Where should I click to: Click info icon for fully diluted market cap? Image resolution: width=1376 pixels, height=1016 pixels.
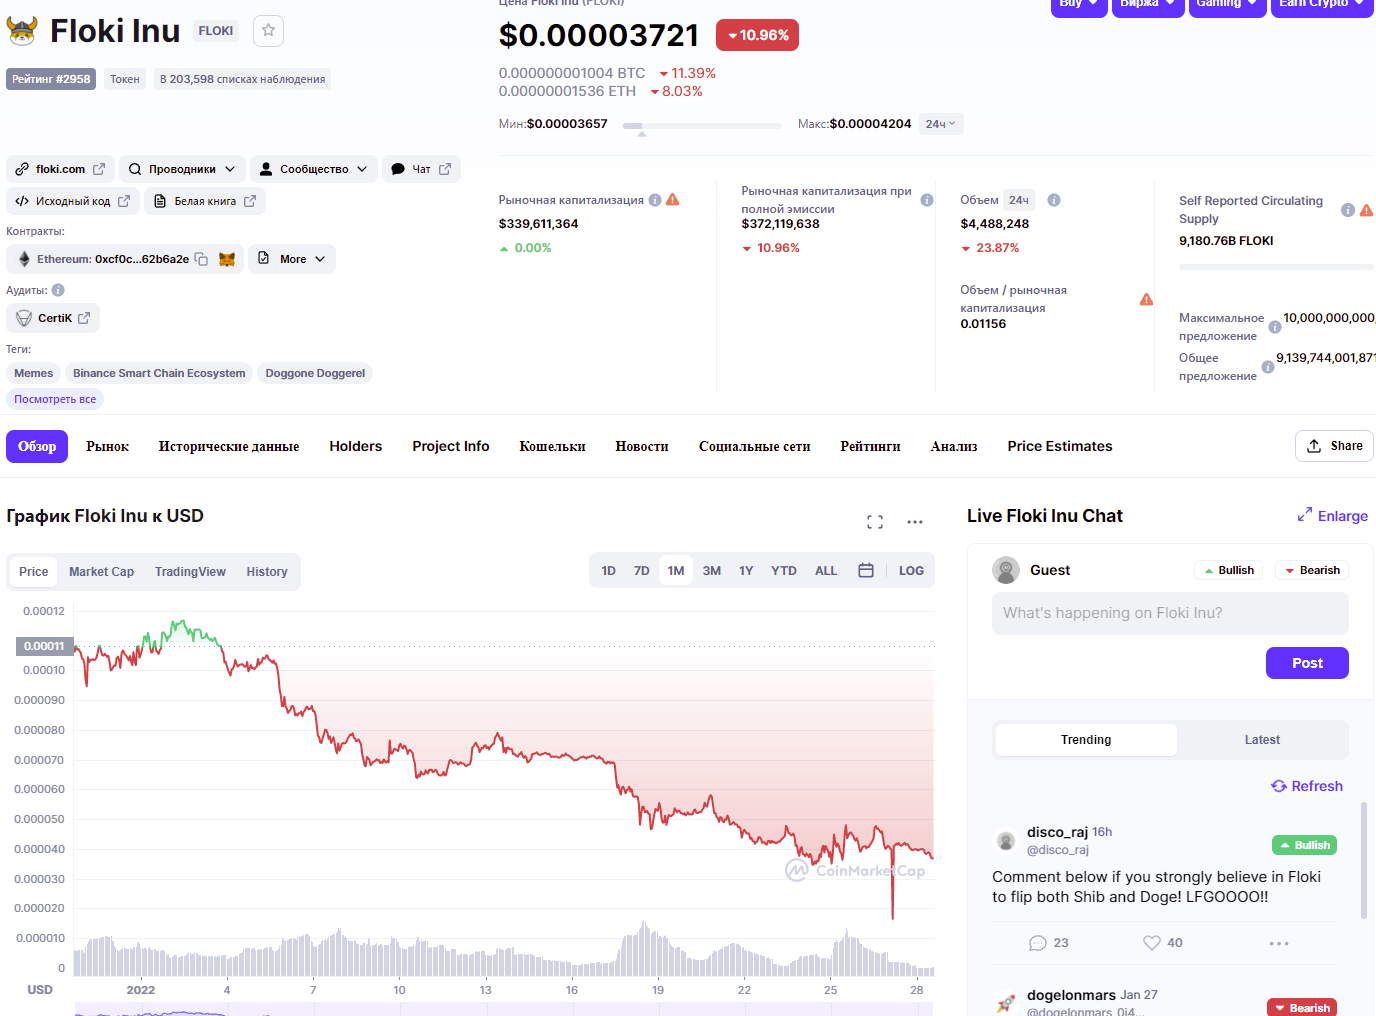[x=927, y=200]
